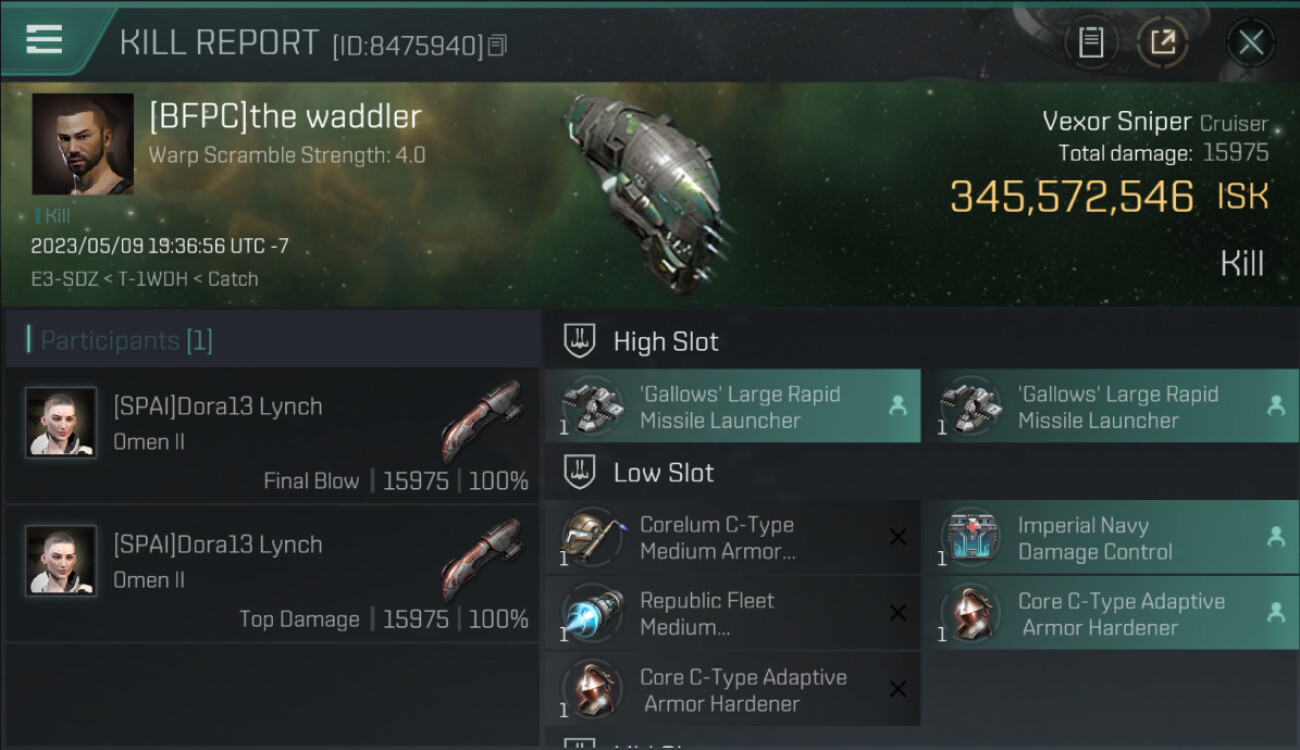Open Dora13 Lynch Top Damage entry
This screenshot has height=750, width=1300.
273,573
